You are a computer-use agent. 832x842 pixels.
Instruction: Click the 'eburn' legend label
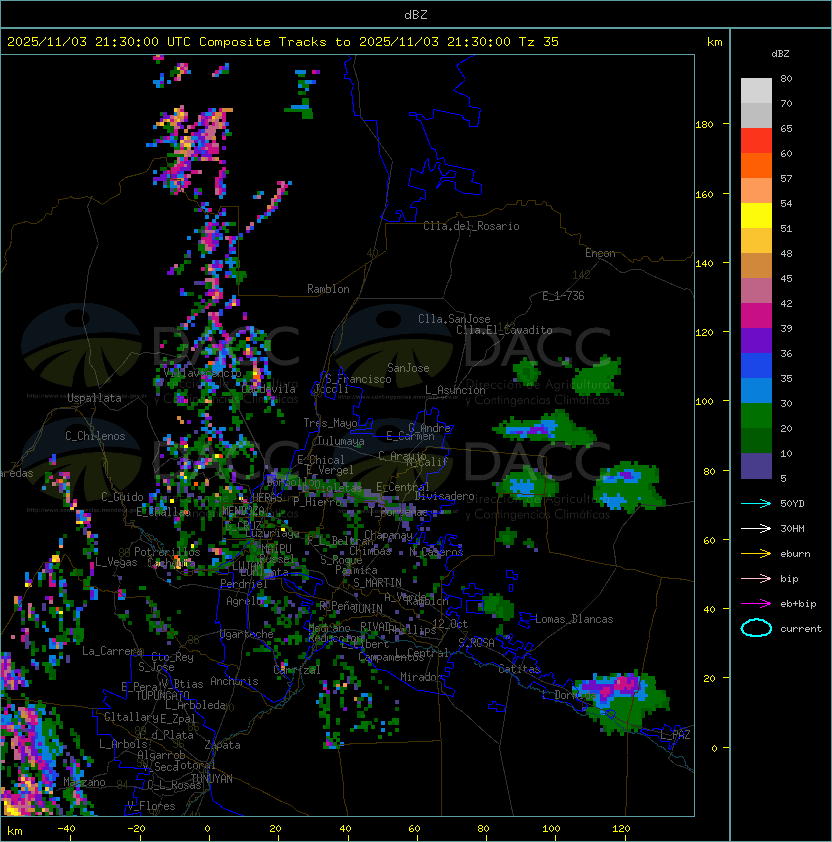[x=795, y=554]
